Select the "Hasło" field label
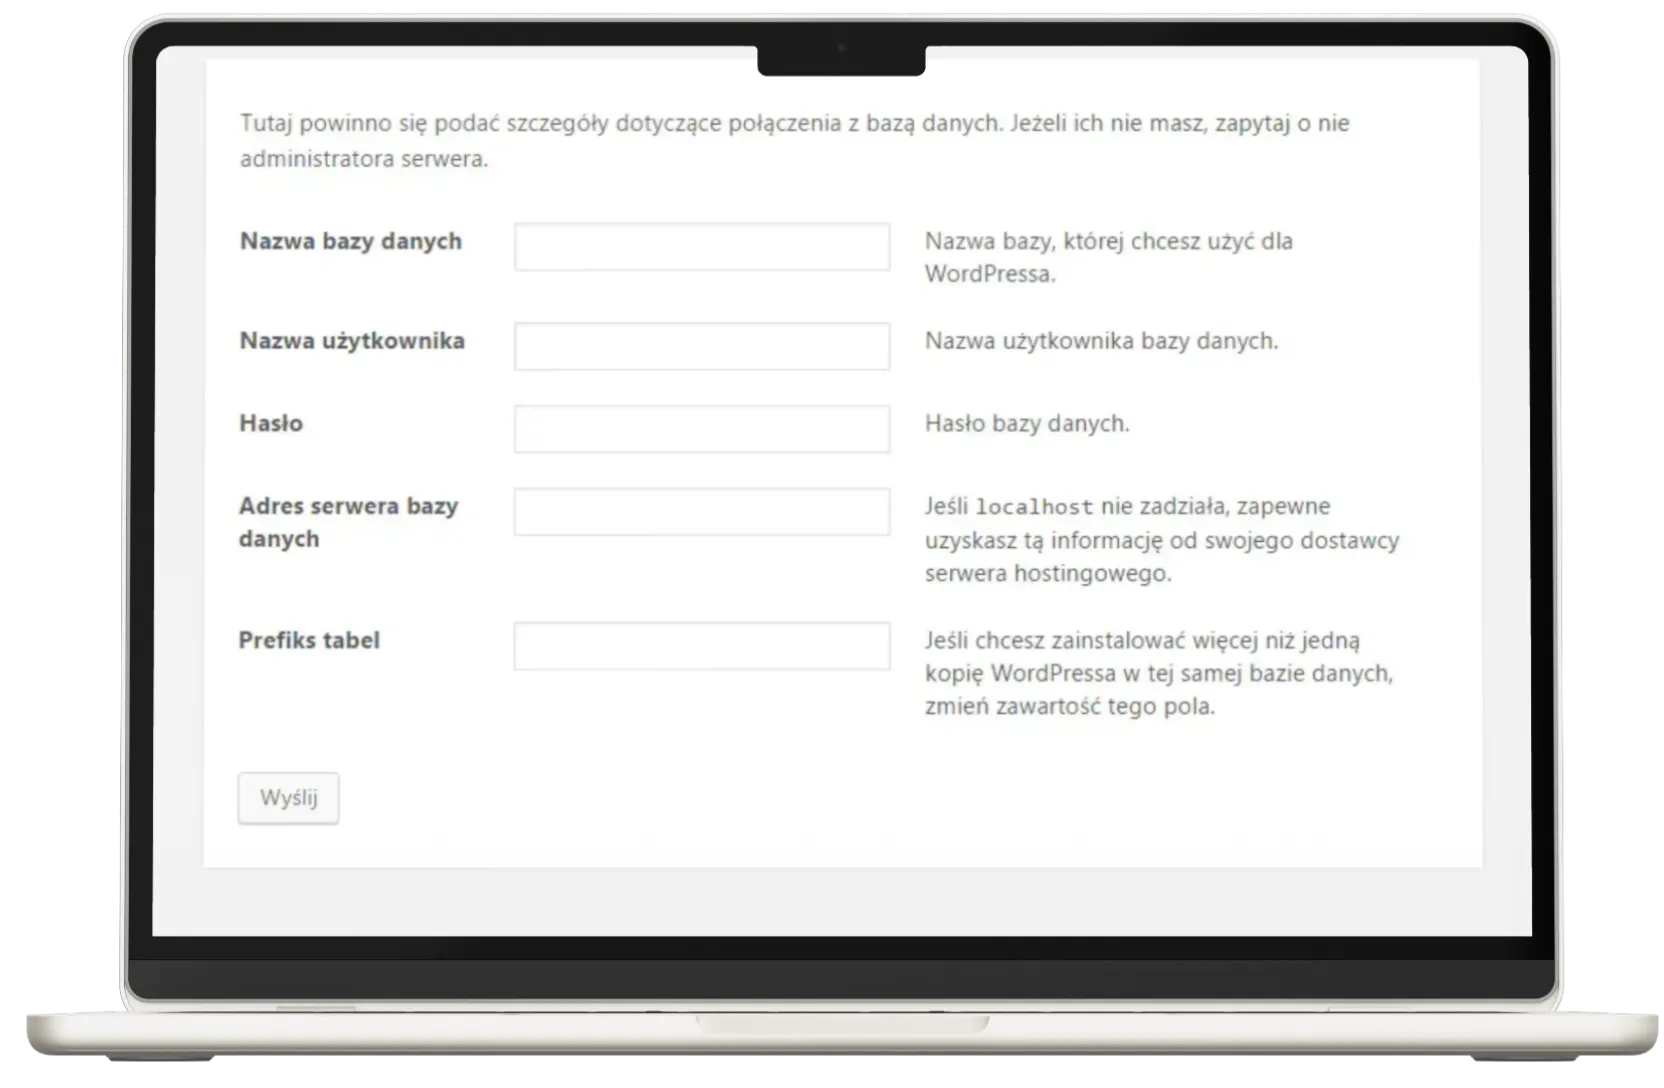Viewport: 1664px width, 1088px height. click(271, 423)
